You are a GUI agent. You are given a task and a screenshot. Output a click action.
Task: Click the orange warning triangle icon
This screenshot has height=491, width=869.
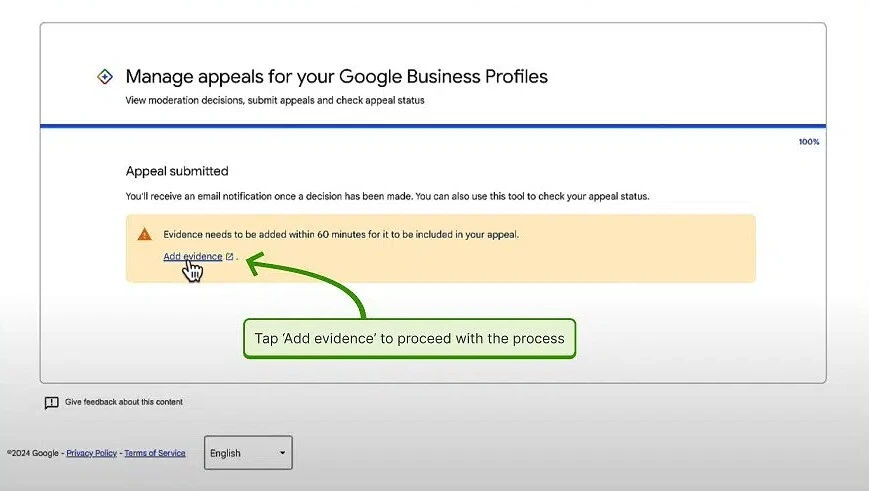145,234
